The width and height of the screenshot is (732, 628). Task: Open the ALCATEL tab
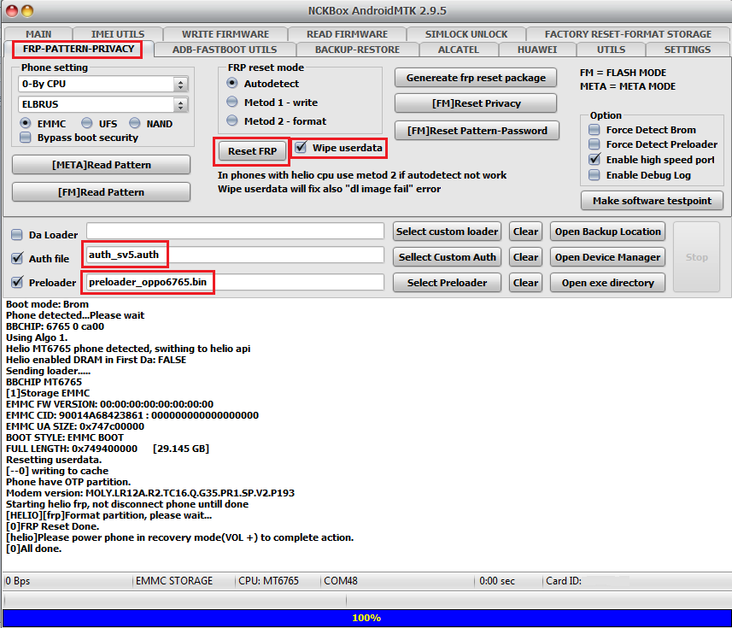pyautogui.click(x=458, y=49)
